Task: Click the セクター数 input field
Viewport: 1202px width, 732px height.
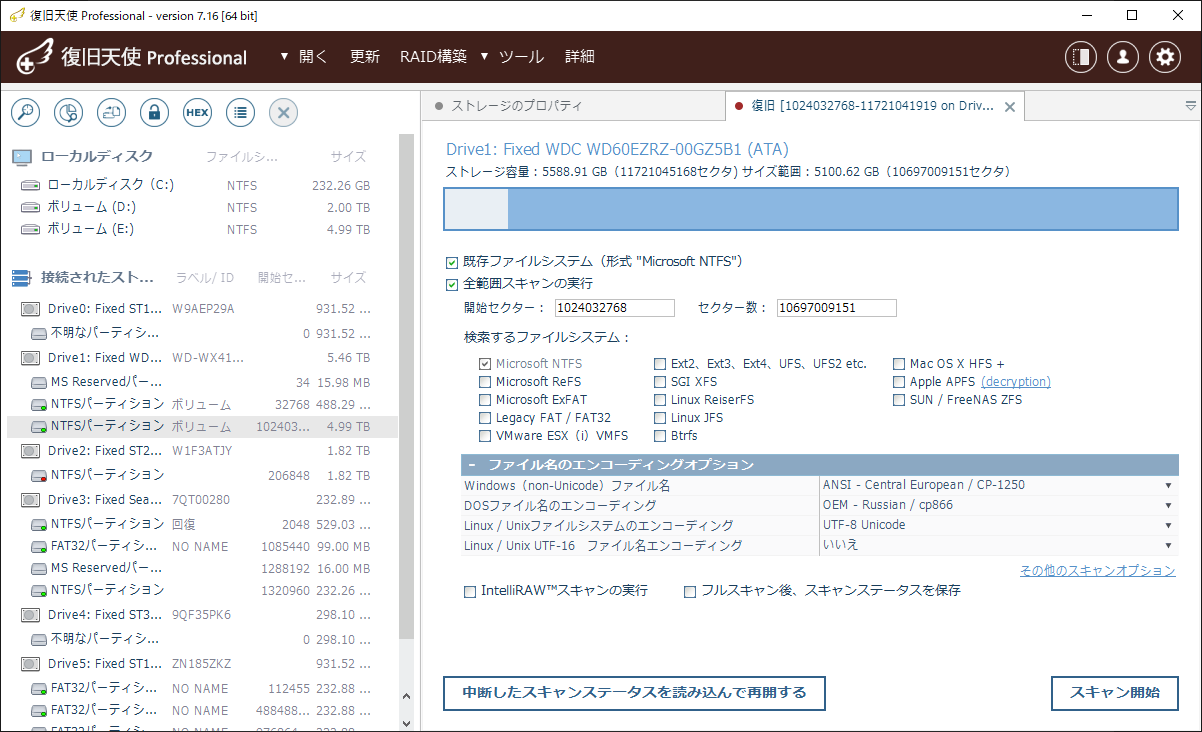Action: point(836,308)
